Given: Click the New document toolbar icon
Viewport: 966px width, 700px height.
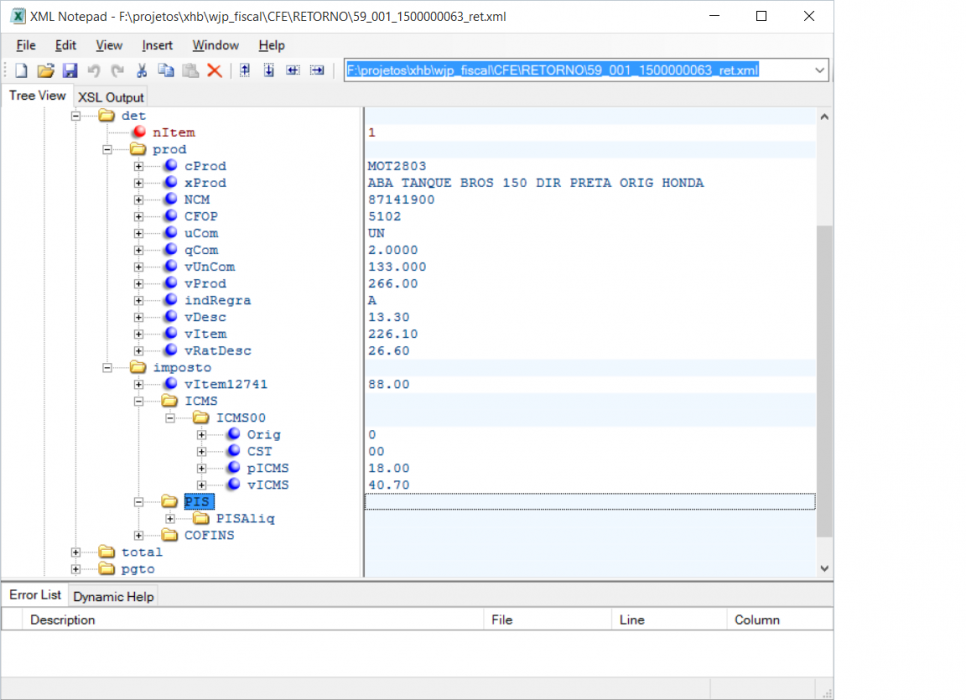Looking at the screenshot, I should pos(22,70).
